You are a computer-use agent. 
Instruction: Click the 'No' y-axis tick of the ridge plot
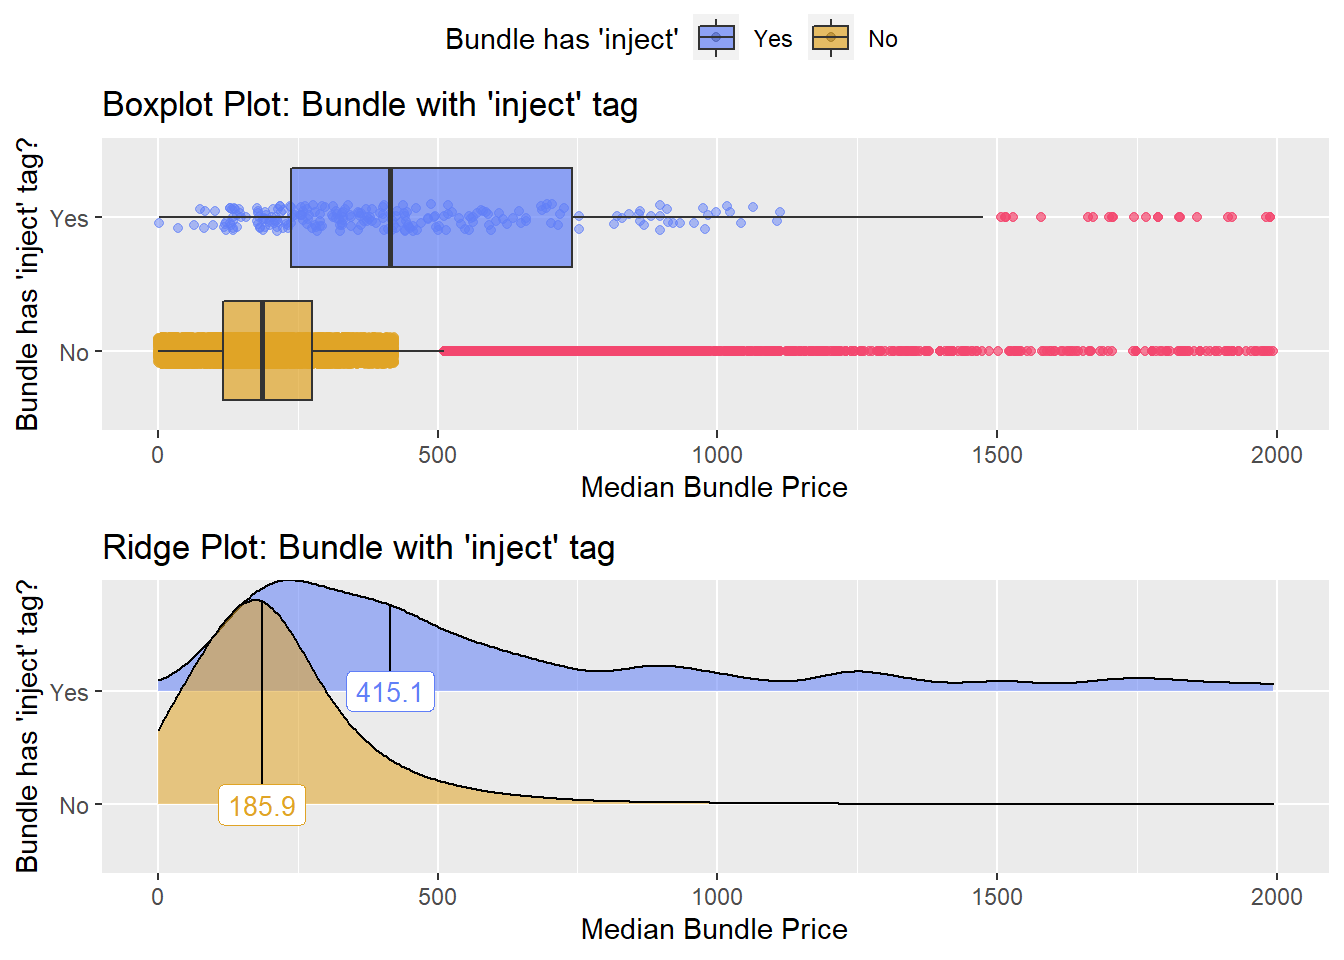click(x=74, y=805)
